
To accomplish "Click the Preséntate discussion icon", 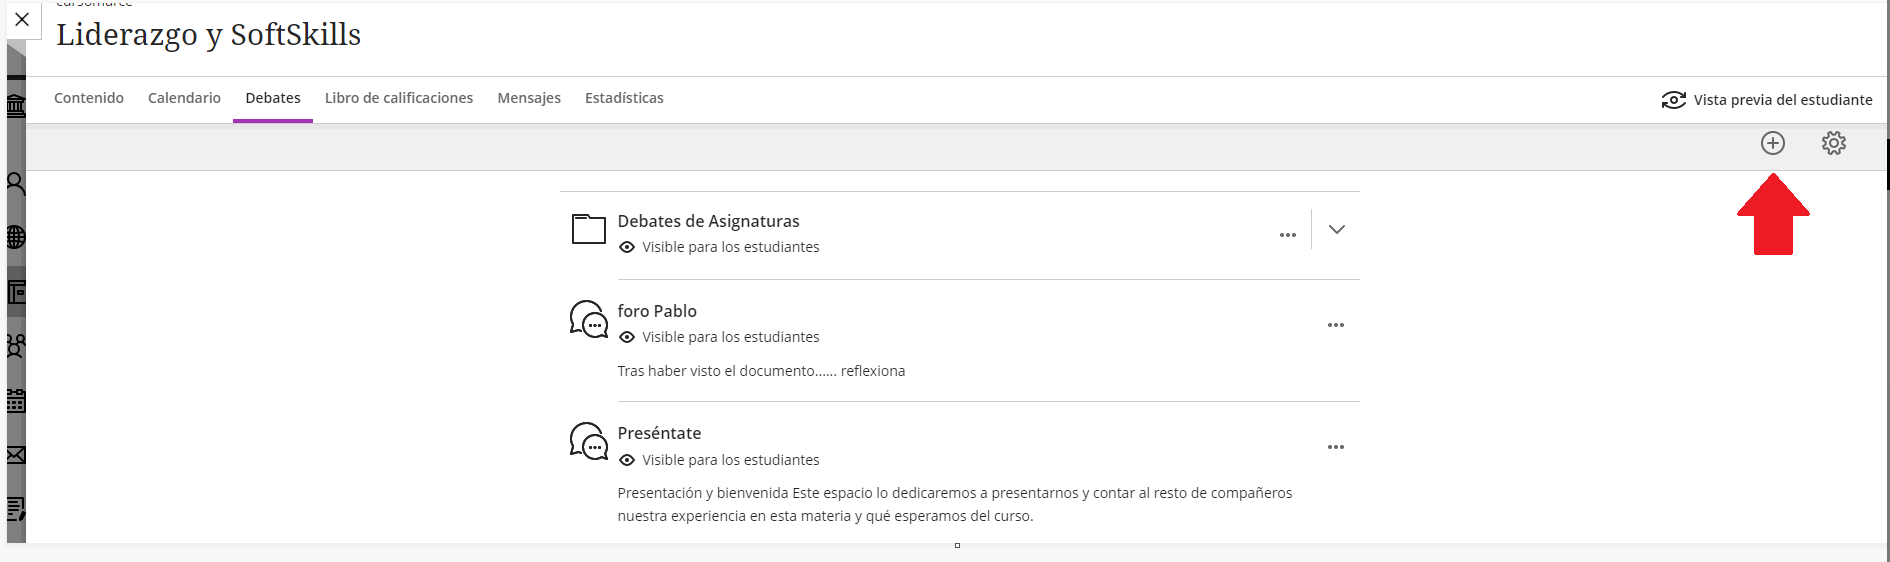I will coord(588,441).
